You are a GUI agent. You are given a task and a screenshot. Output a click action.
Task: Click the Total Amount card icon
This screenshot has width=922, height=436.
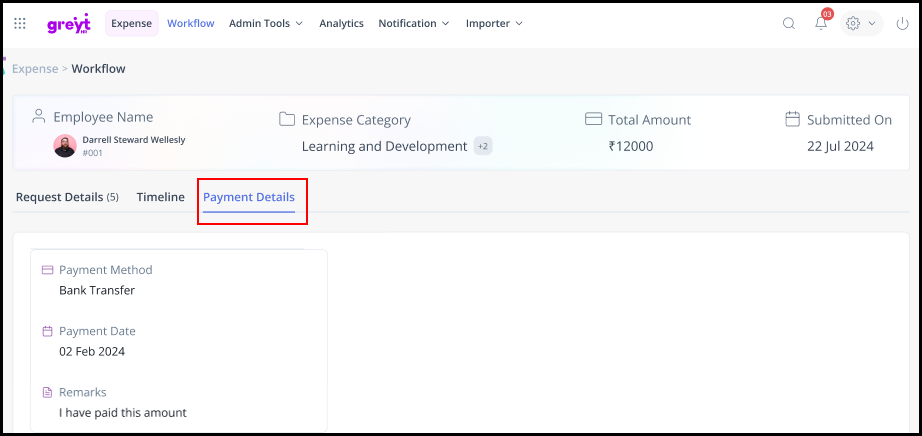(x=593, y=119)
